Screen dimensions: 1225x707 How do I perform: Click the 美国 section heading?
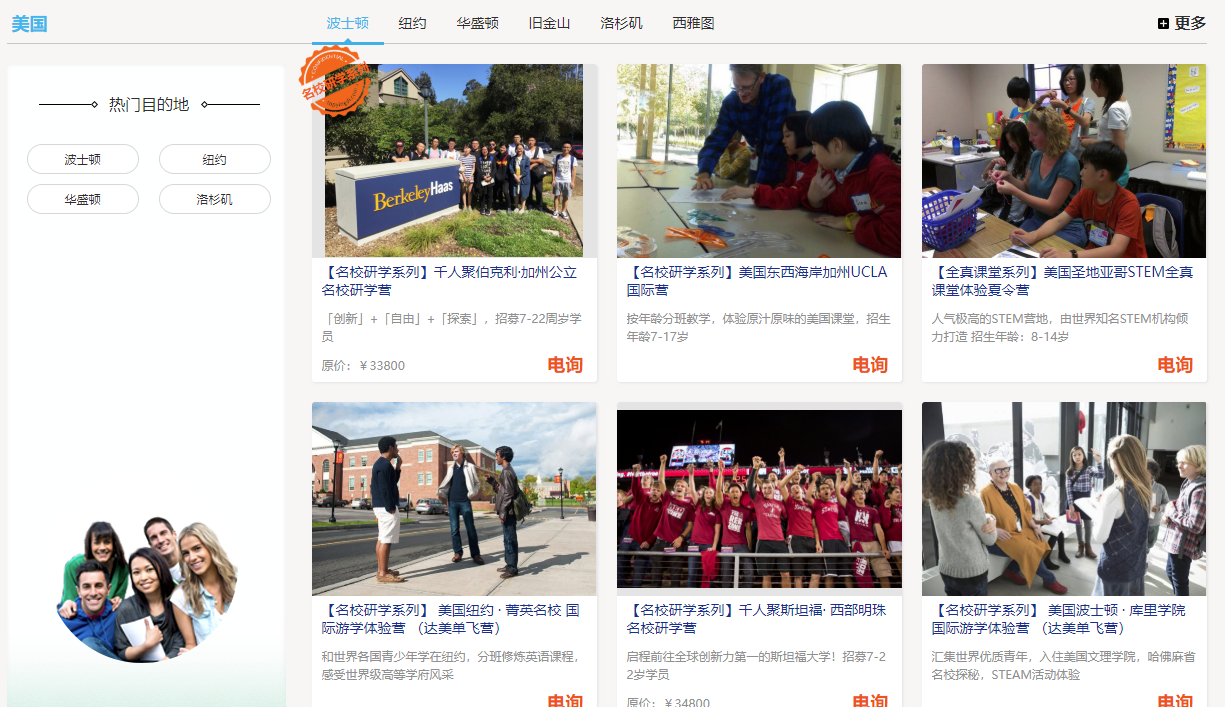[x=29, y=24]
